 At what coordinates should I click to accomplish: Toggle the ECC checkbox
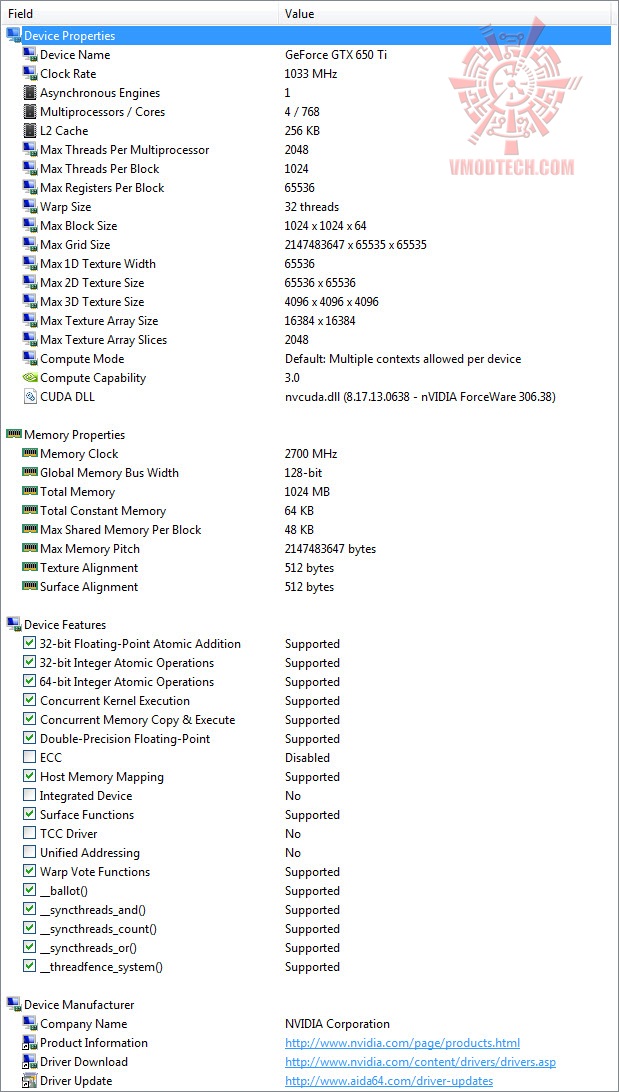click(x=29, y=757)
